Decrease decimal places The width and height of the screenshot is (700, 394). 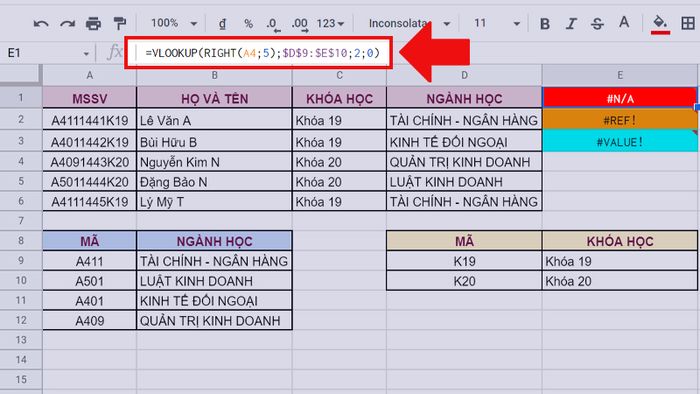[273, 25]
